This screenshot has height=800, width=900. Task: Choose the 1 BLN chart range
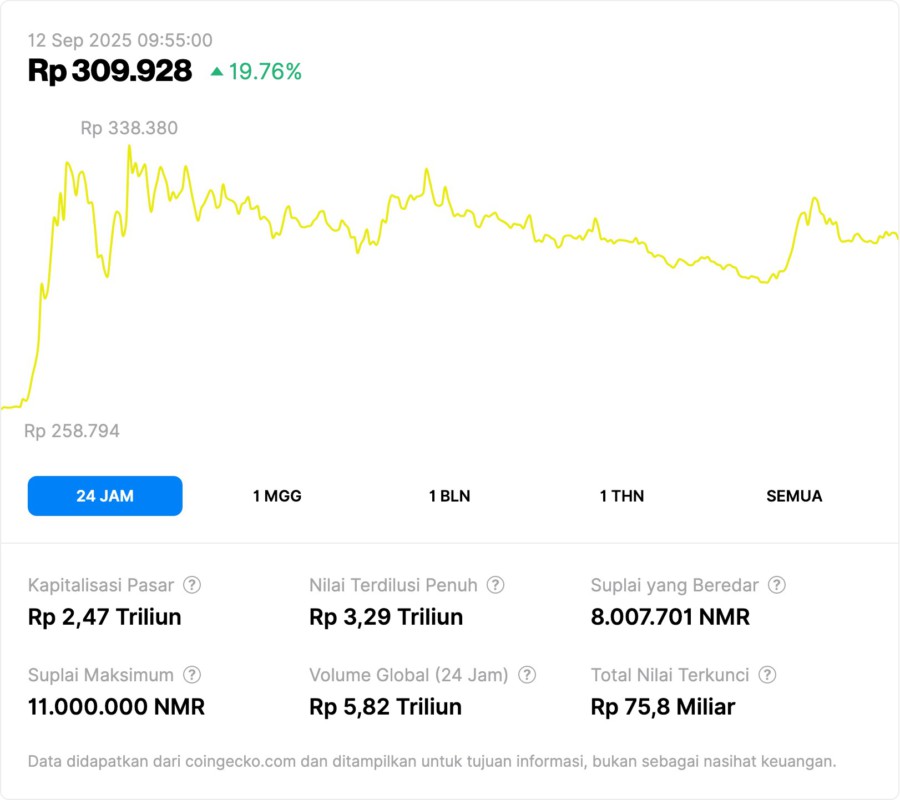pyautogui.click(x=449, y=496)
